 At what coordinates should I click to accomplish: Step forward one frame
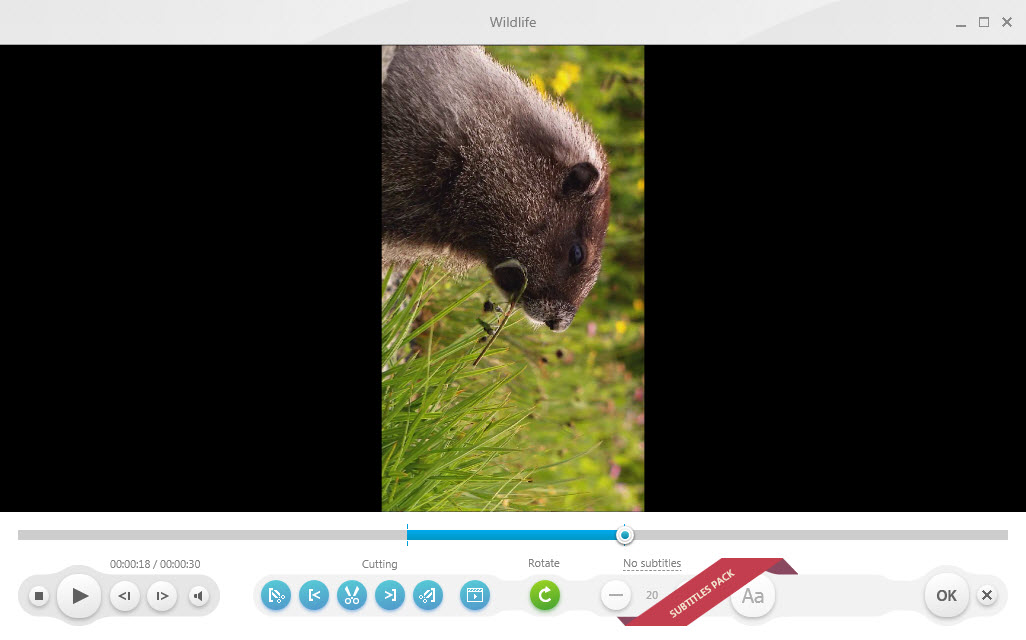coord(162,596)
